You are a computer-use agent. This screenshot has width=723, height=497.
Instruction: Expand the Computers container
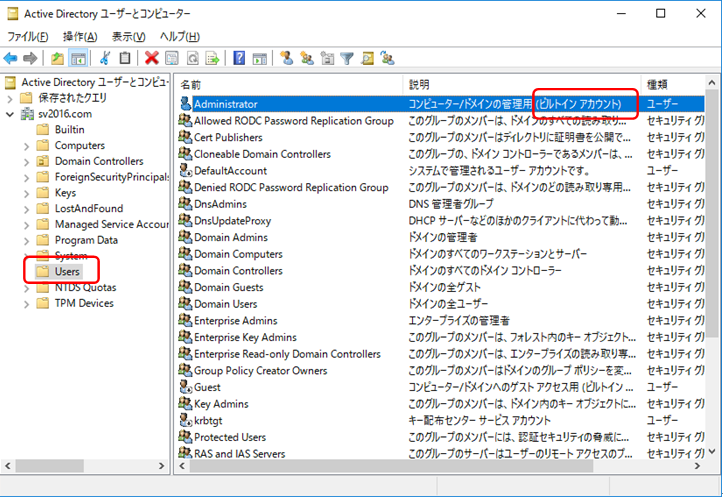point(26,146)
